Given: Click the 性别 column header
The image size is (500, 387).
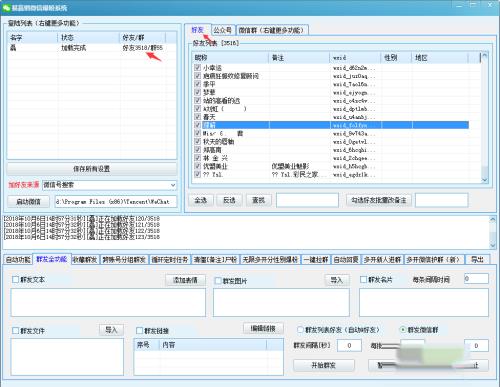Looking at the screenshot, I should tap(396, 58).
